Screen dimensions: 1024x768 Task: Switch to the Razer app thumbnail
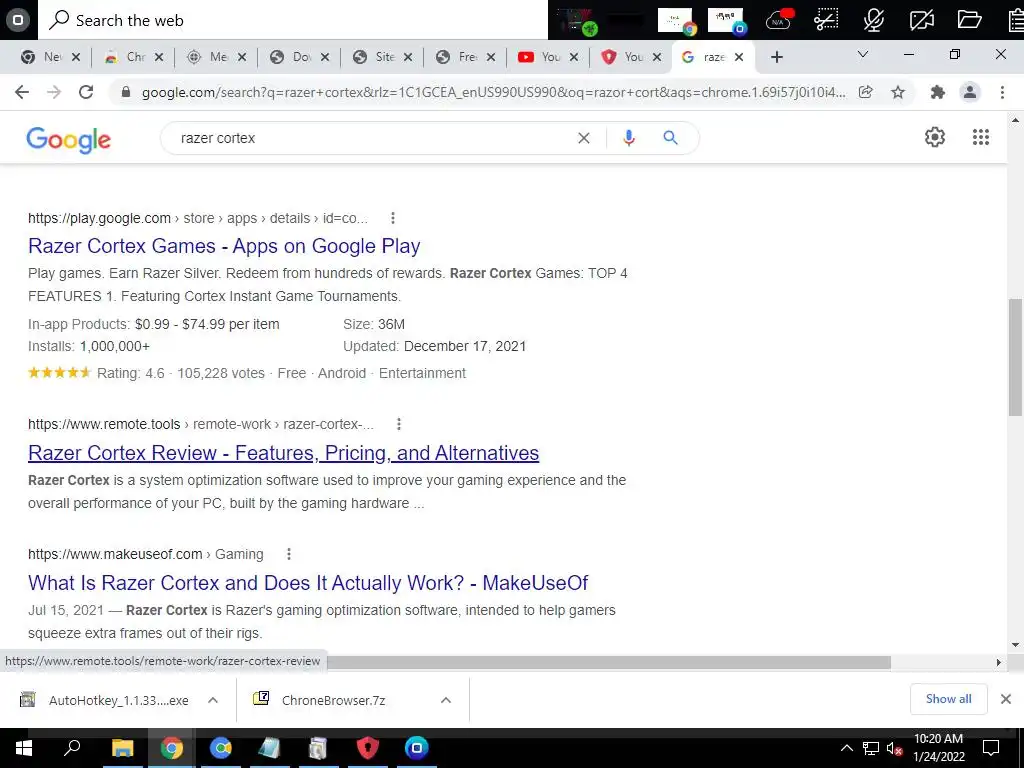[x=575, y=20]
